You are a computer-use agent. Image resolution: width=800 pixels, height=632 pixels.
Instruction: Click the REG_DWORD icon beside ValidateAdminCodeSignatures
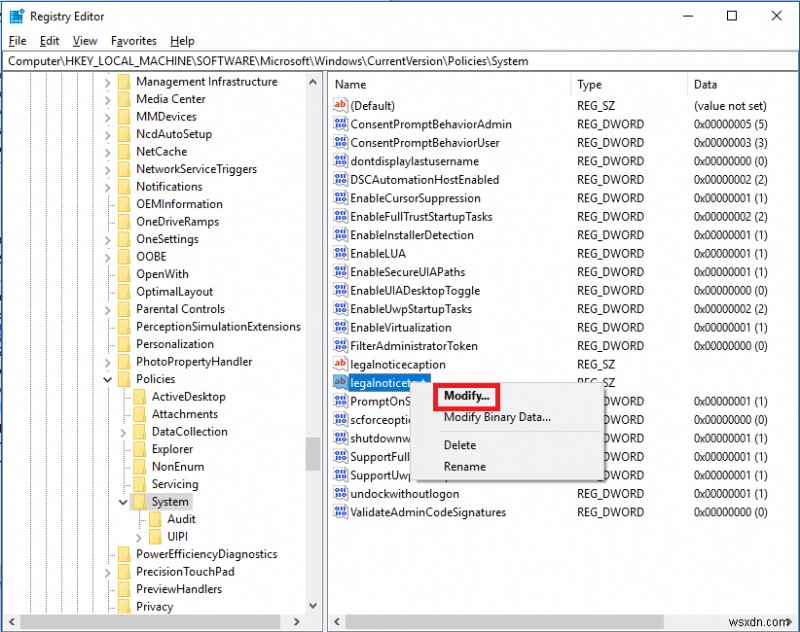[x=343, y=512]
